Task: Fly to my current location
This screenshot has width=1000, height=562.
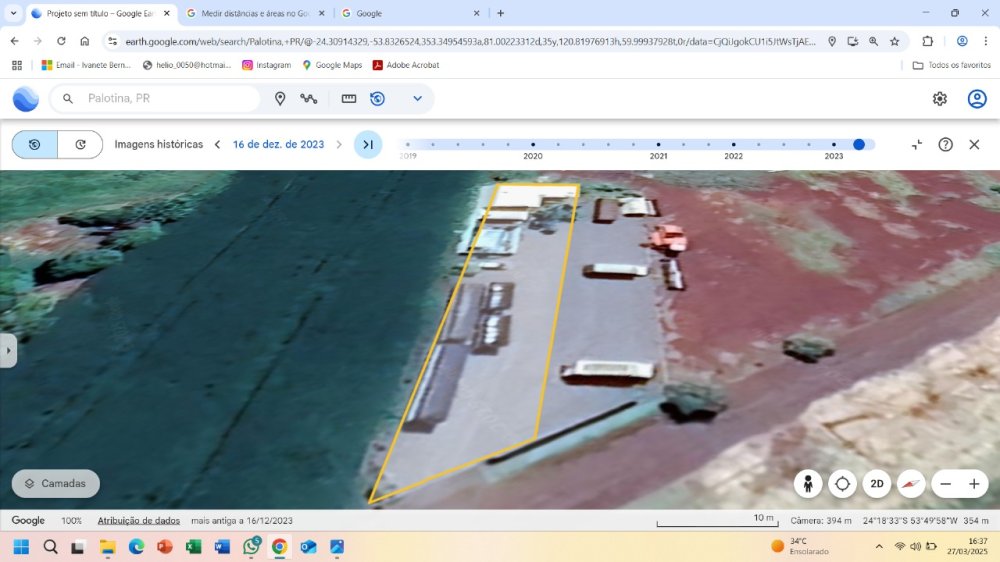Action: (842, 484)
